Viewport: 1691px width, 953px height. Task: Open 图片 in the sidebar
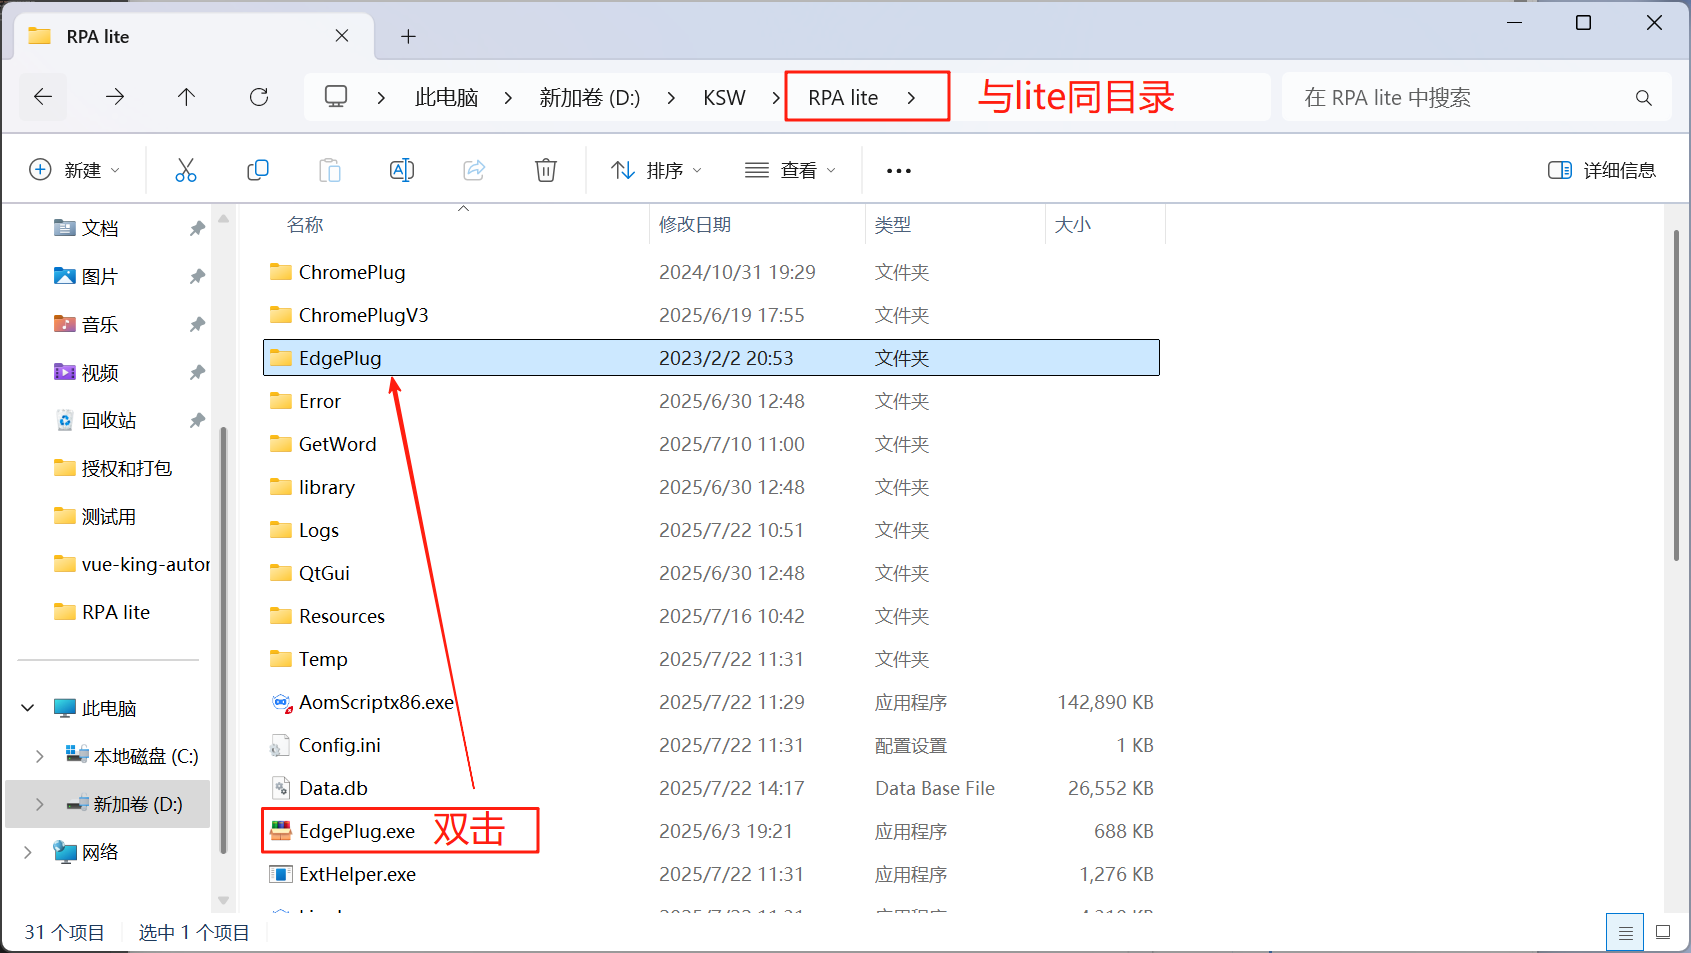click(99, 276)
